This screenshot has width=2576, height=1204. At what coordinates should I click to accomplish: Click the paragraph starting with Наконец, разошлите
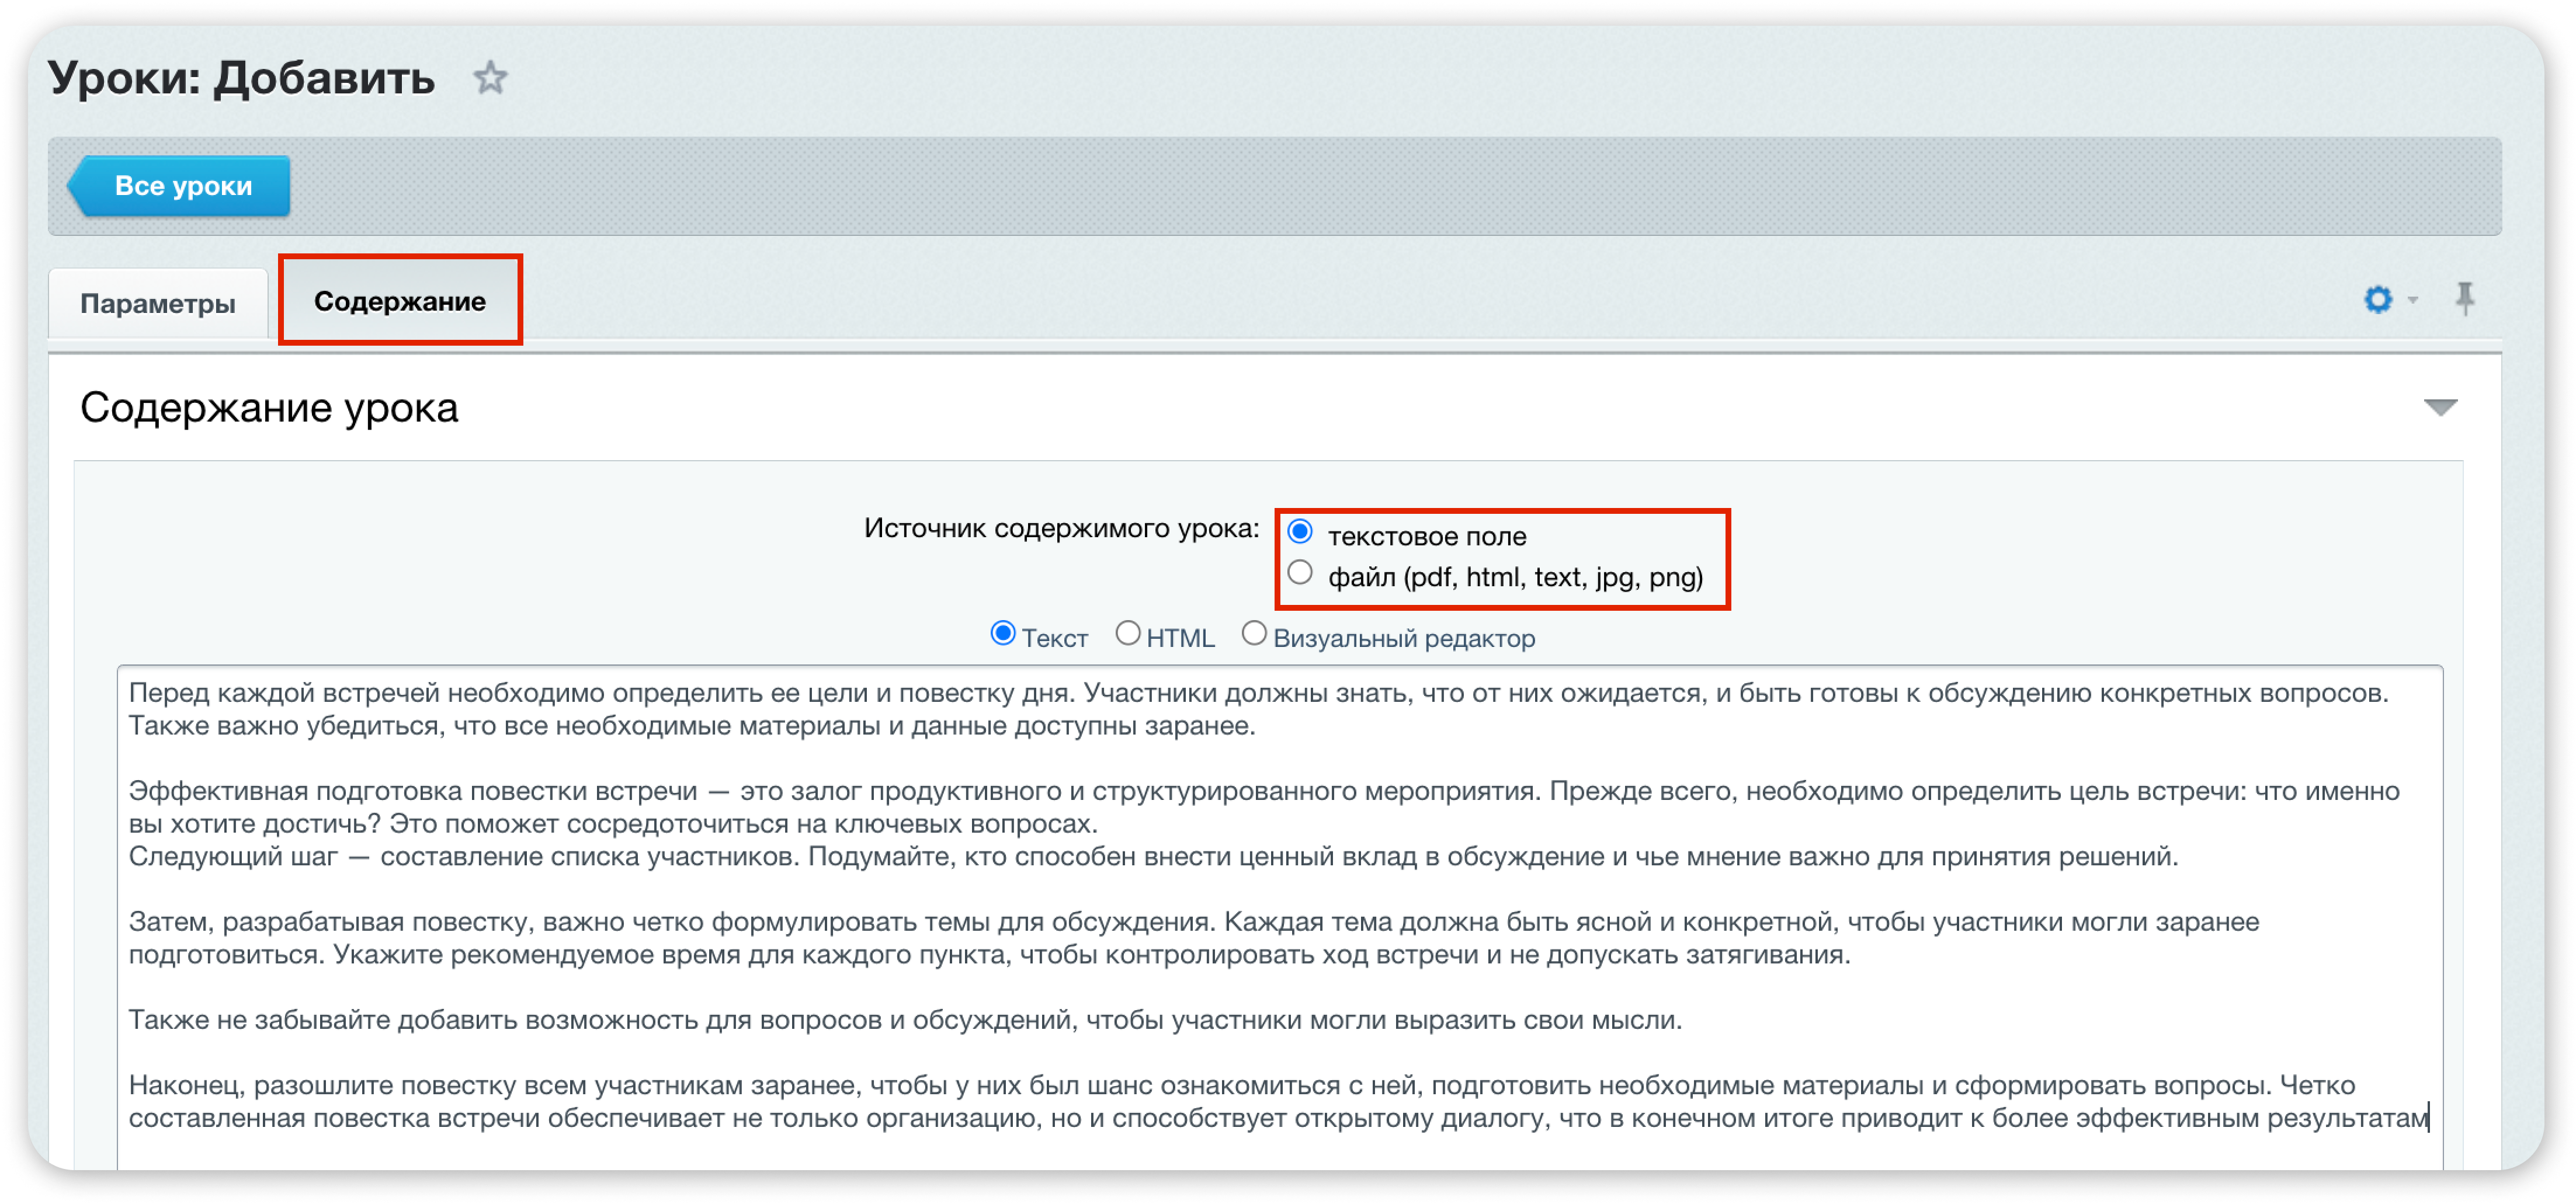[1279, 1102]
